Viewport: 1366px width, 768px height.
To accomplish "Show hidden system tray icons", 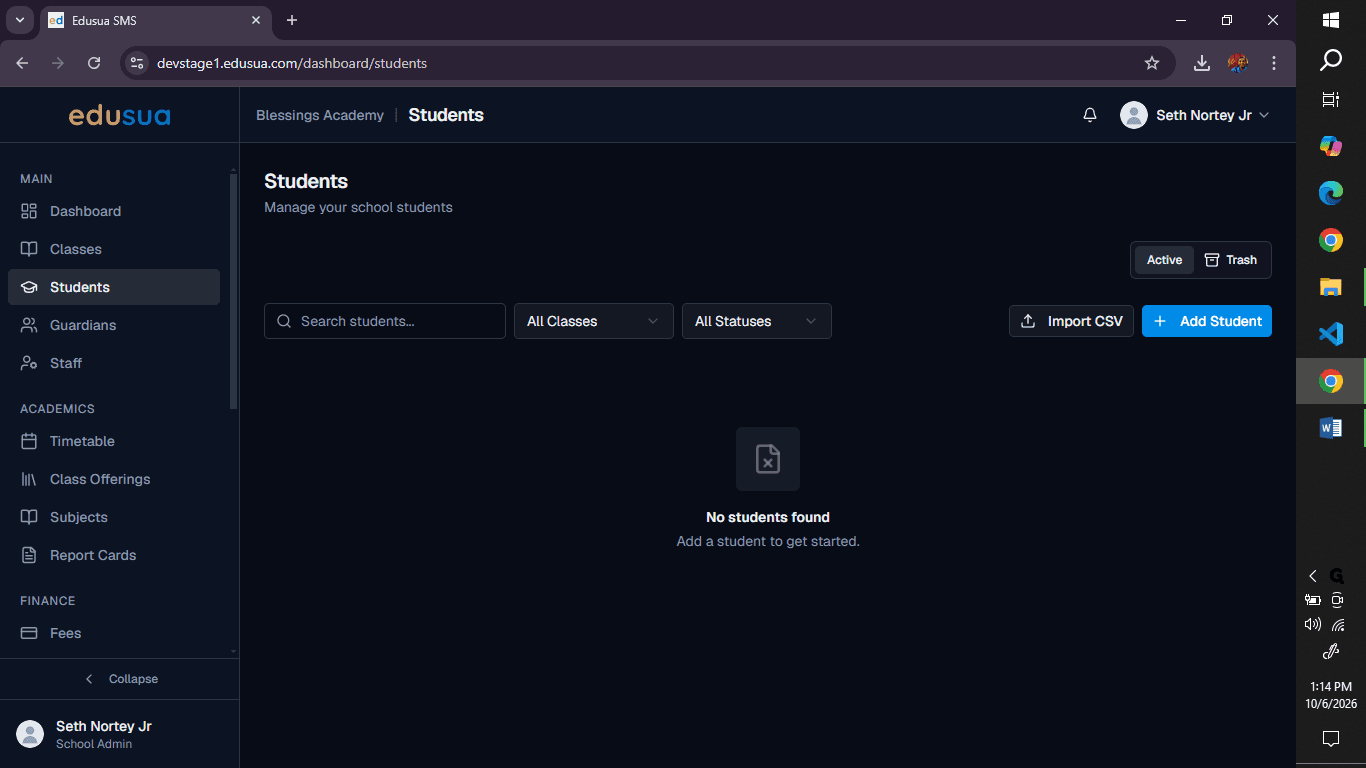I will [1313, 576].
